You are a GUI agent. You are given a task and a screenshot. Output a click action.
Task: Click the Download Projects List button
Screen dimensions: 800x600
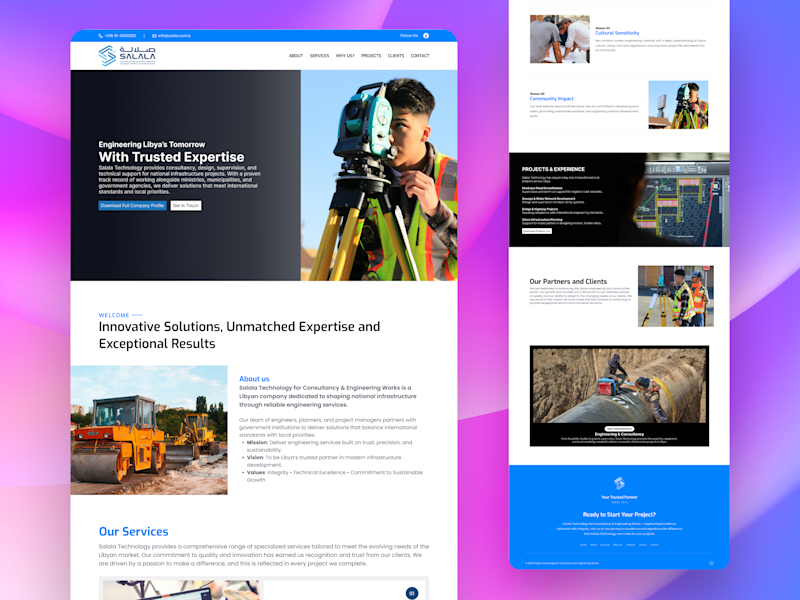coord(537,231)
